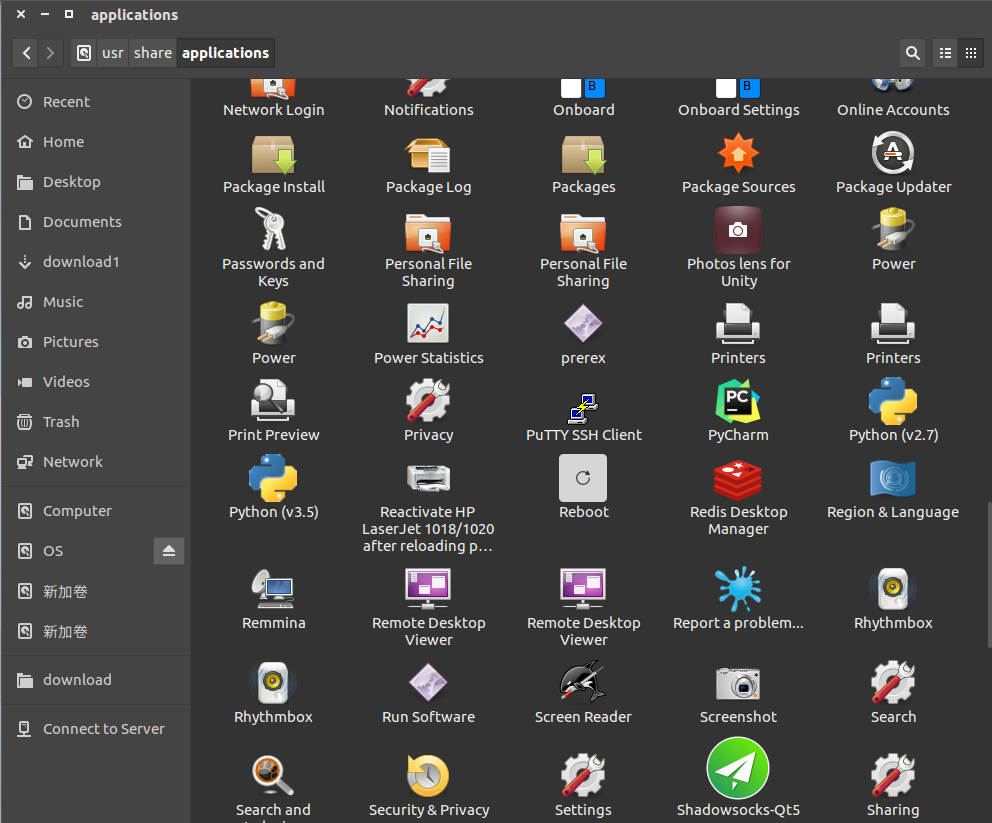Open the Package Install application icon
The height and width of the screenshot is (823, 992).
(273, 155)
